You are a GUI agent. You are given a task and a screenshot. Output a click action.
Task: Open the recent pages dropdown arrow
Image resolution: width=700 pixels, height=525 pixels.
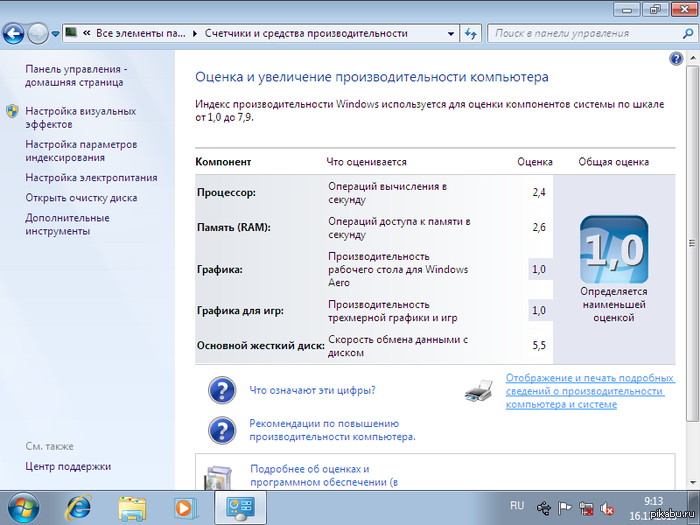pyautogui.click(x=54, y=34)
